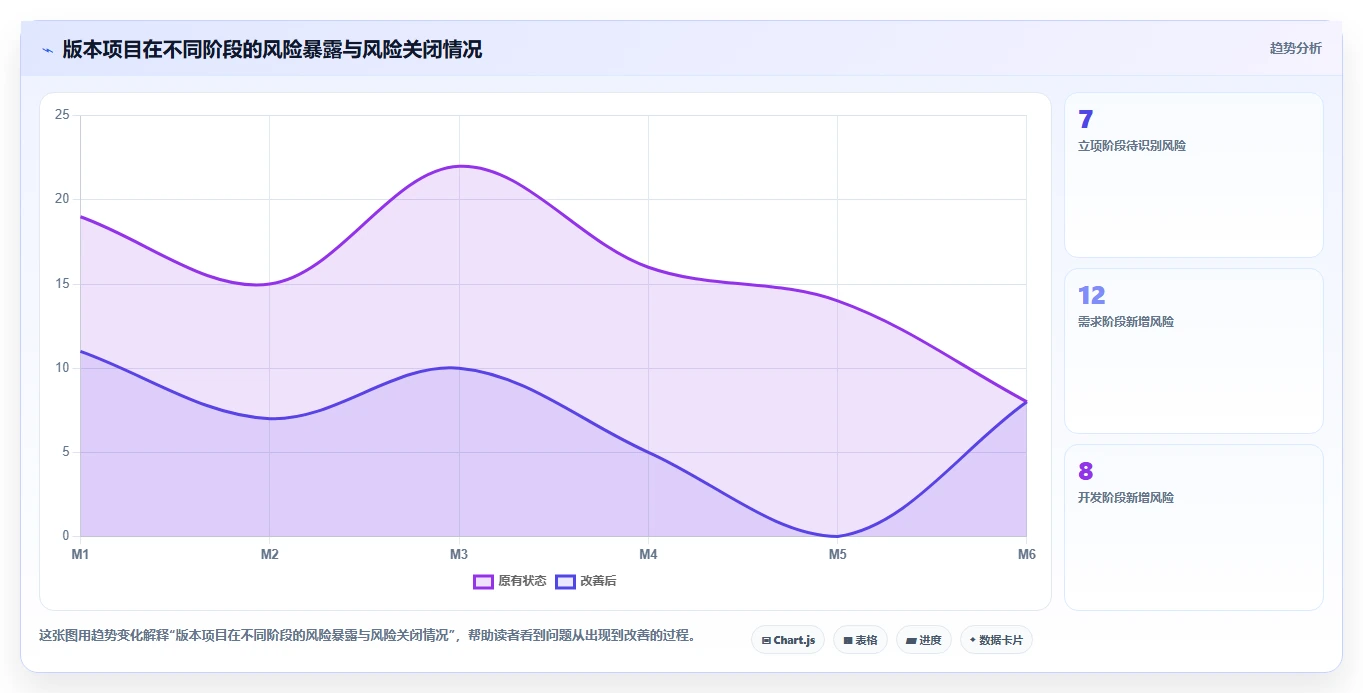Click the 原有状态 line peak at M3
The width and height of the screenshot is (1363, 693).
(459, 166)
